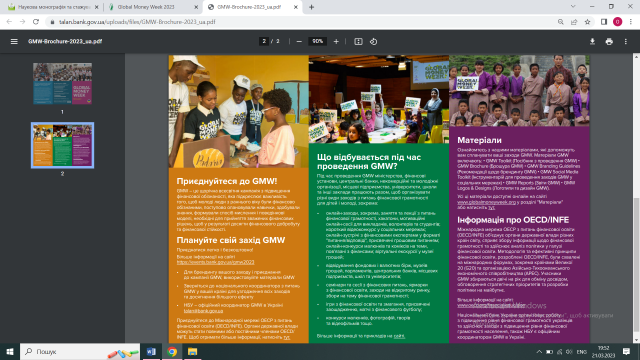The height and width of the screenshot is (360, 640).
Task: Open Chrome three-dot menu
Action: click(x=631, y=22)
